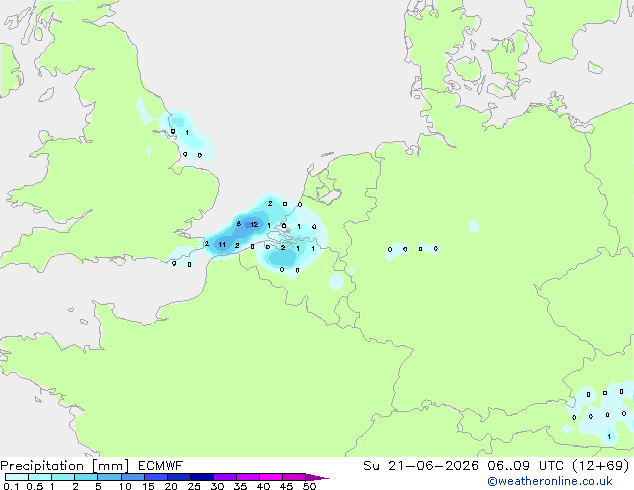Click the weatheronline.co.uk link
The height and width of the screenshot is (490, 634).
(550, 482)
